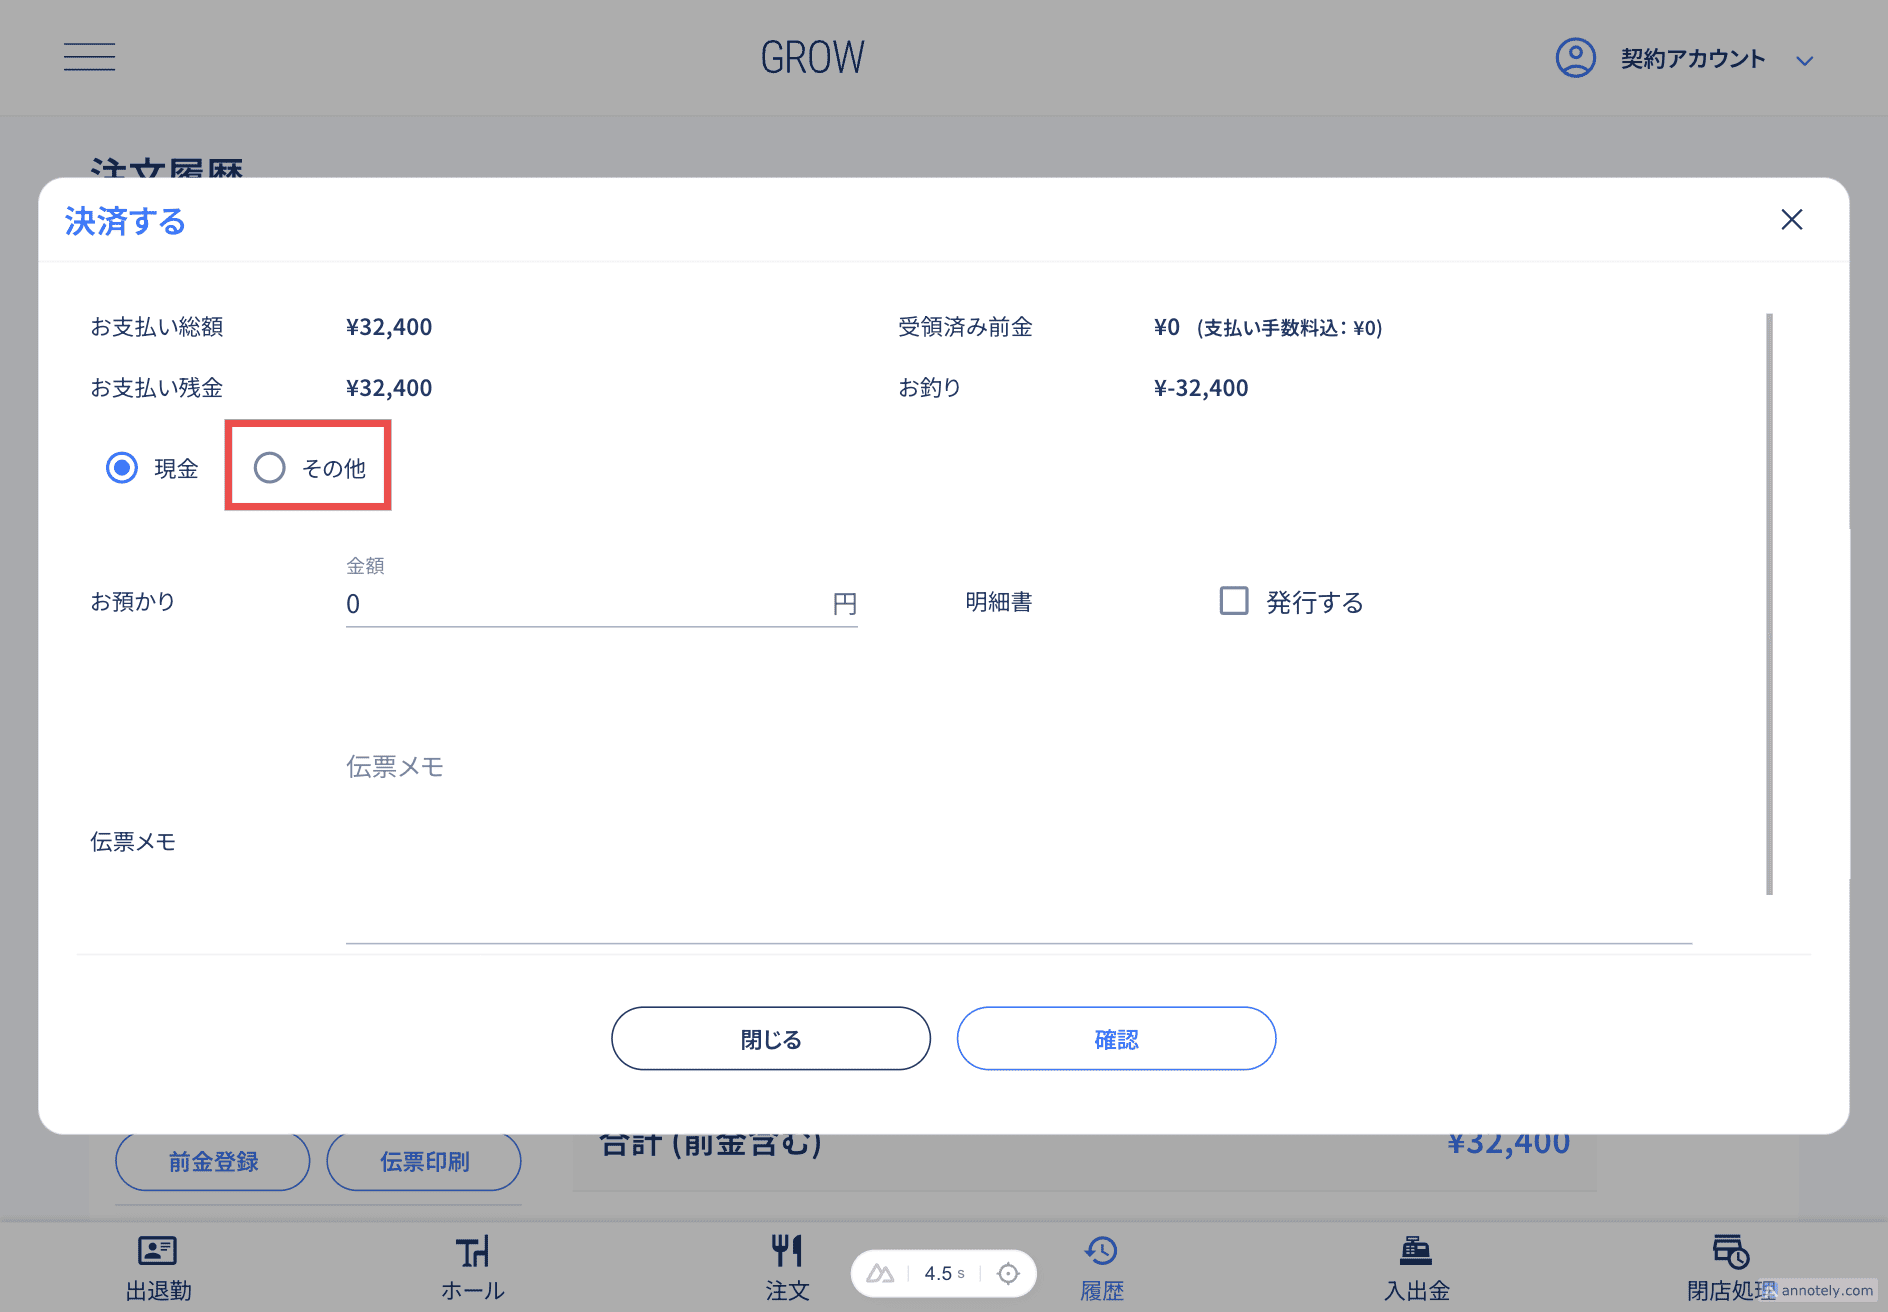Select the 出退勤 attendance icon
Image resolution: width=1888 pixels, height=1312 pixels.
pos(156,1251)
